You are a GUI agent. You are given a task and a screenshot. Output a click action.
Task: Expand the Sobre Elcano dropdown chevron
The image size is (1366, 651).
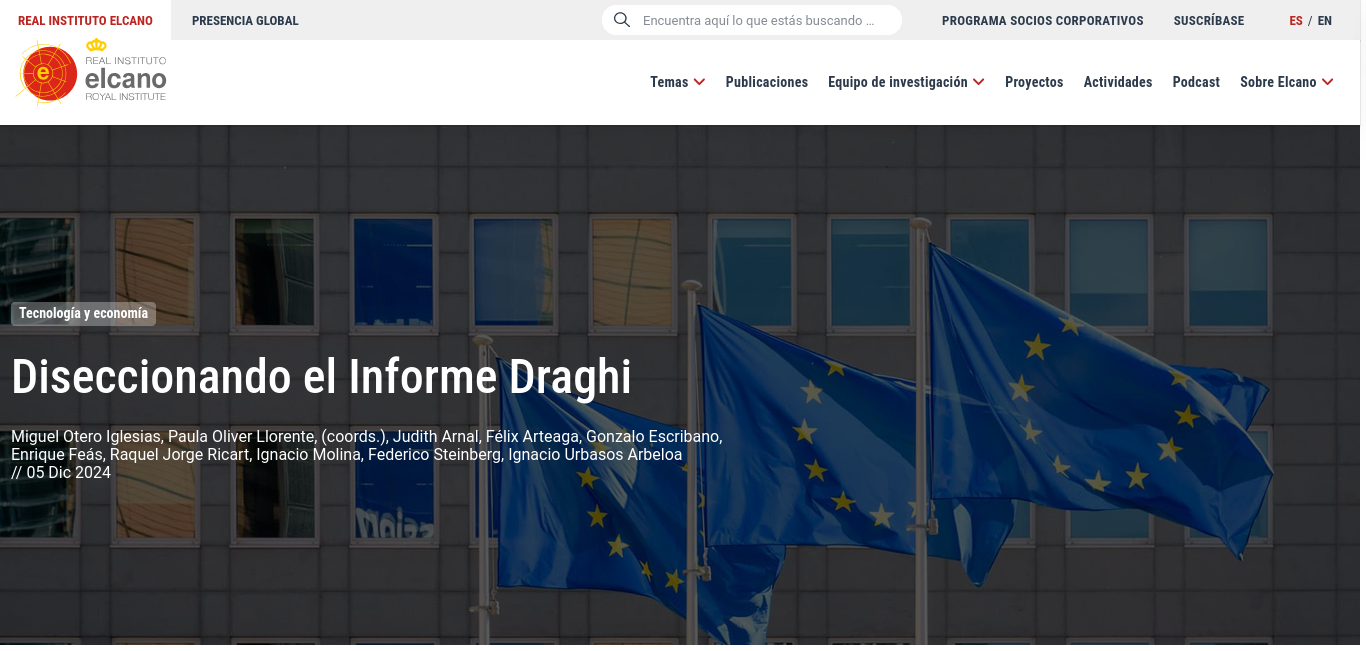1327,82
